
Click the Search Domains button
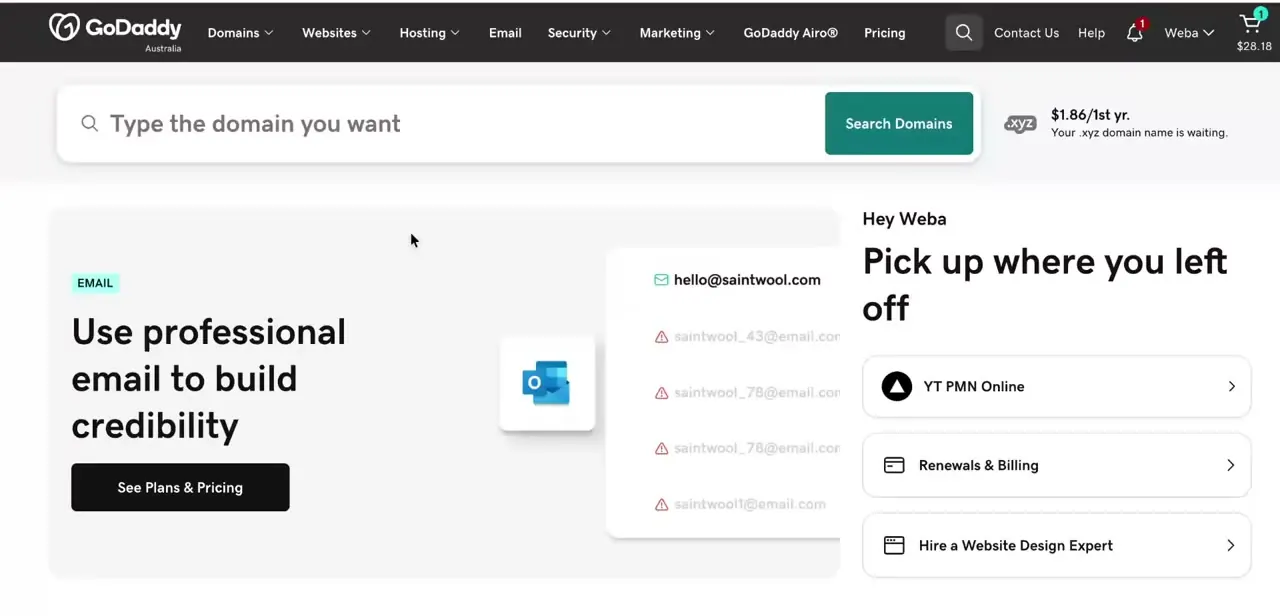[899, 123]
